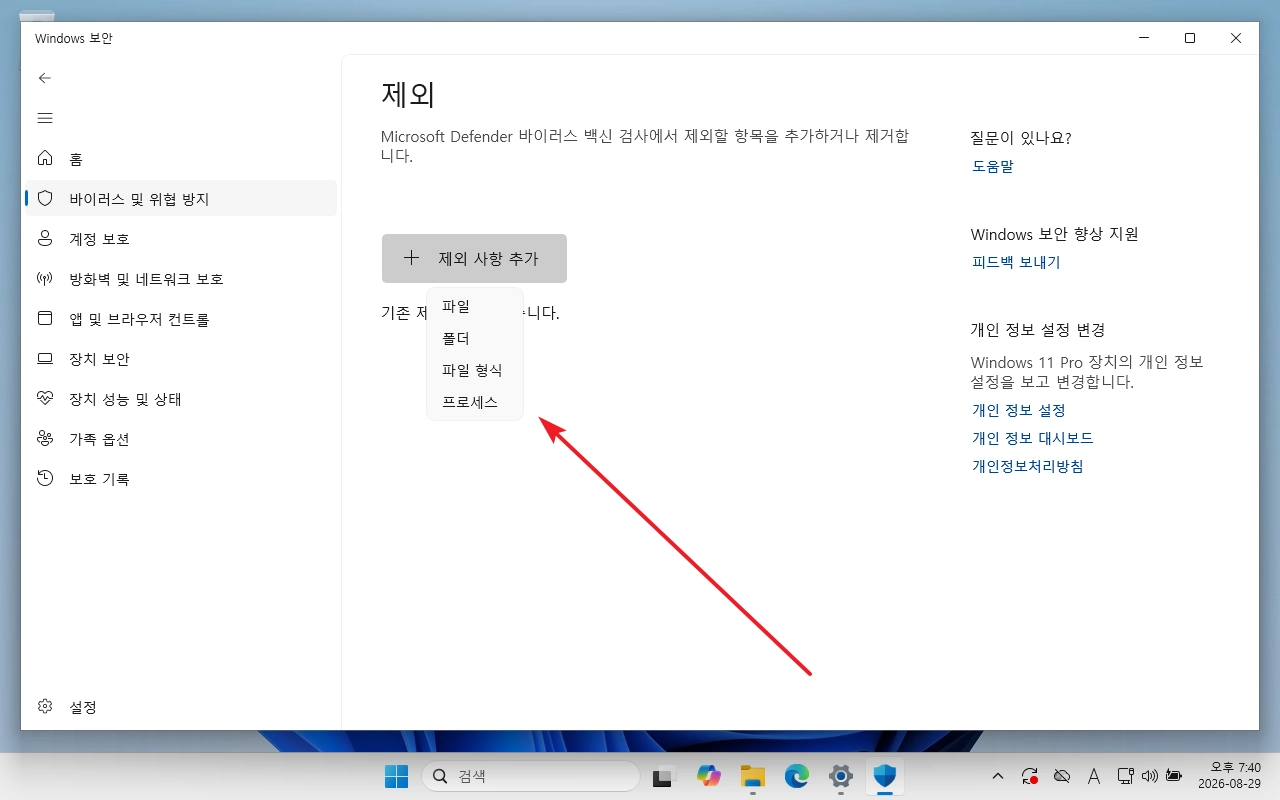Select 바이러스 및 위협 방지 in sidebar
This screenshot has width=1280, height=800.
pos(181,198)
